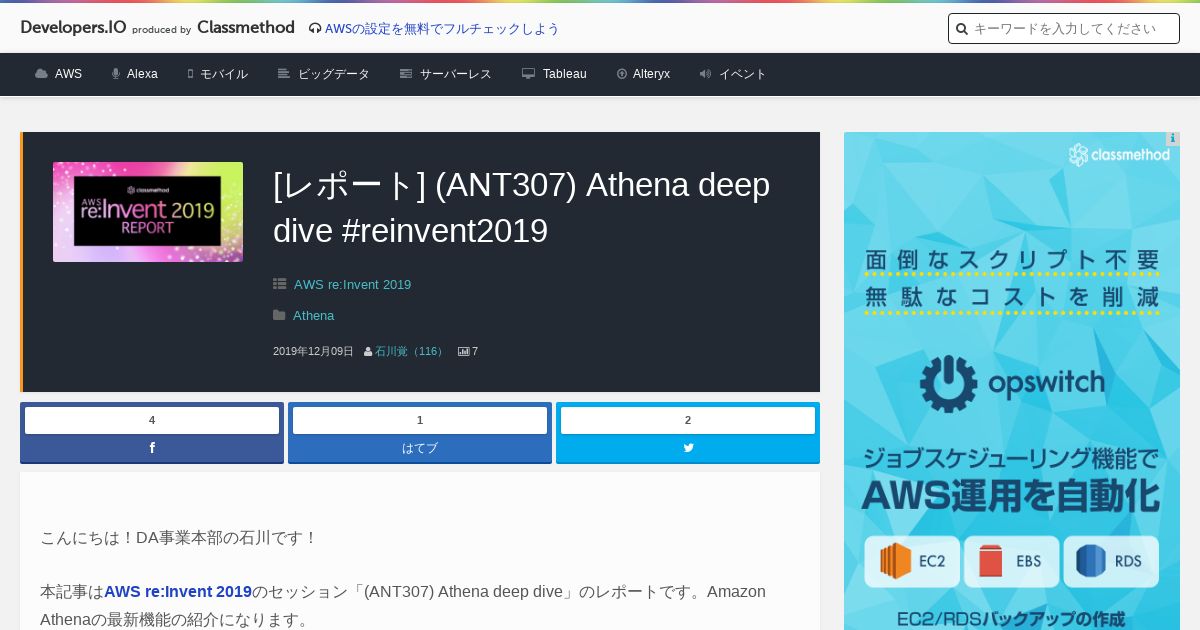
Task: Click the greeting text こんにちは！DA事業本部の石川です！
Action: [x=178, y=538]
